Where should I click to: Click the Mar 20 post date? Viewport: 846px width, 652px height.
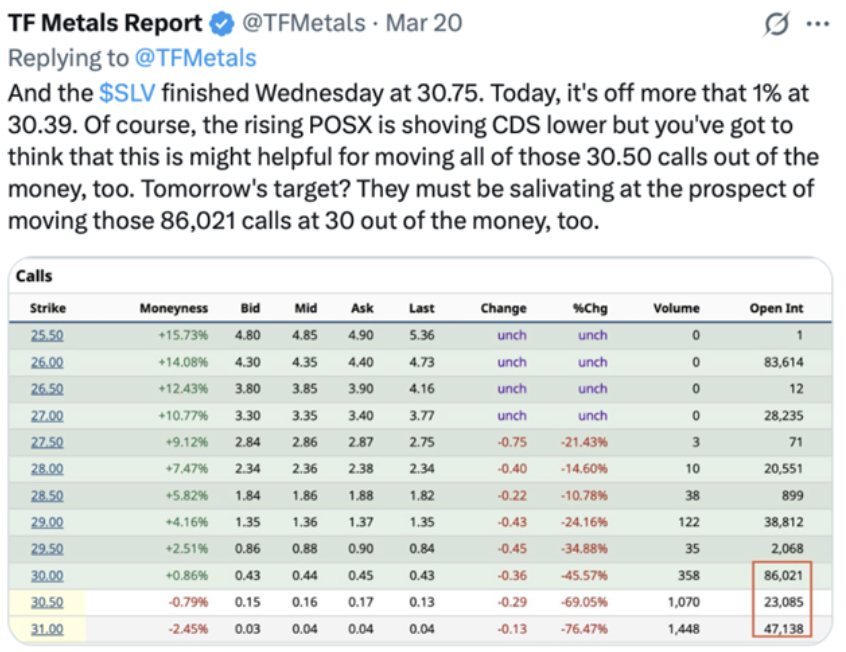[x=422, y=23]
